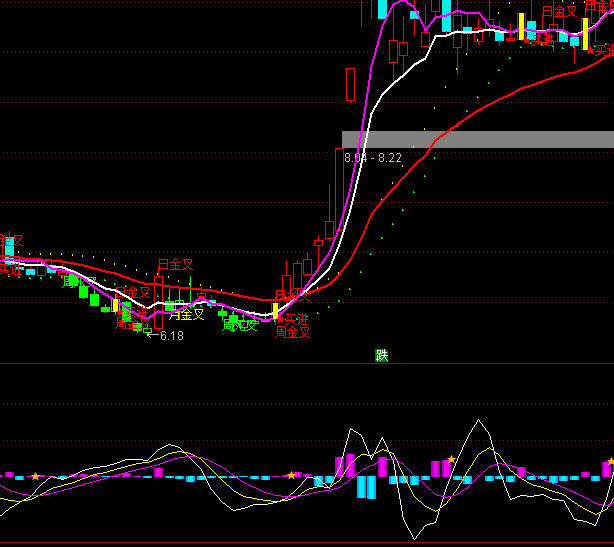Click the green 跳 gap marker

[382, 355]
